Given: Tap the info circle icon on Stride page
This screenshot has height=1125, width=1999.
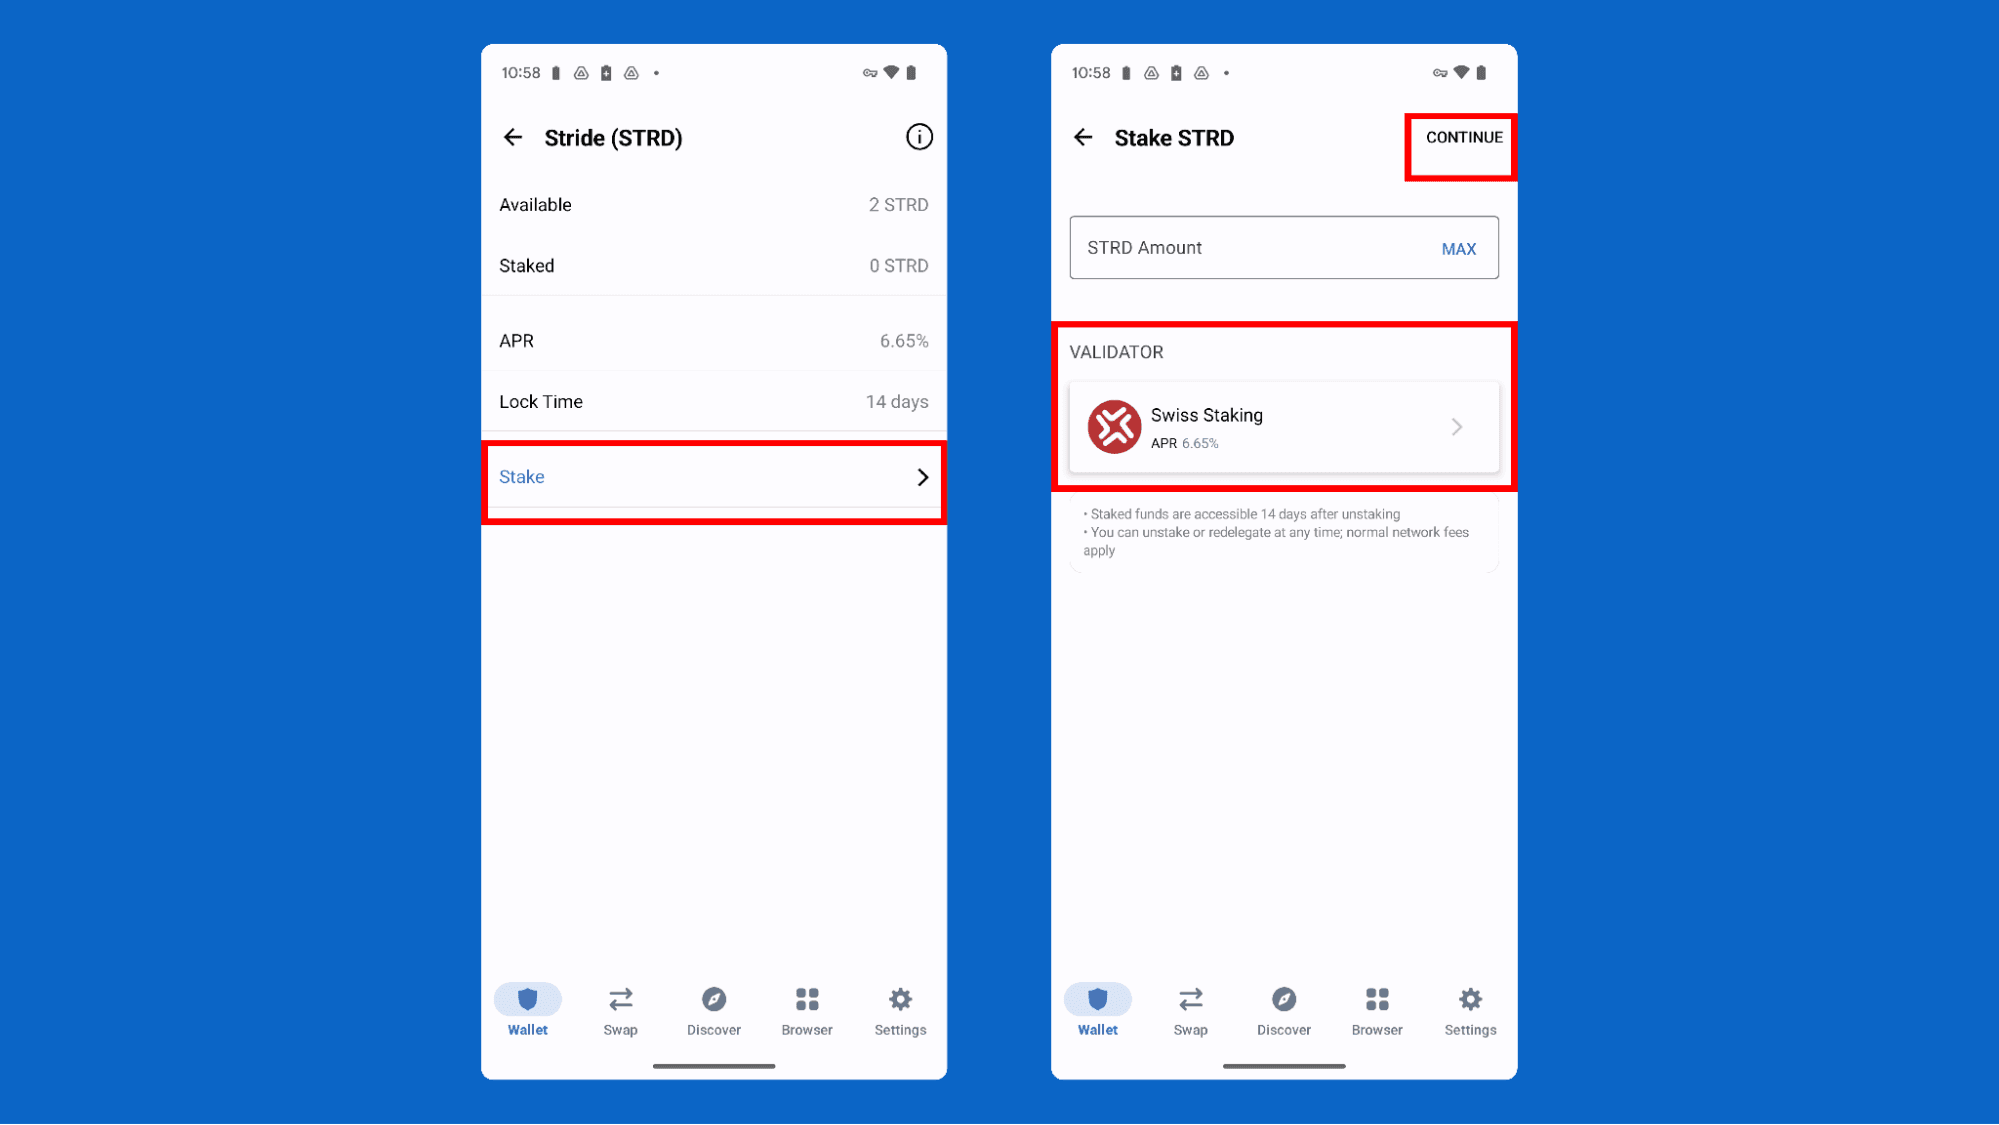Looking at the screenshot, I should tap(918, 136).
